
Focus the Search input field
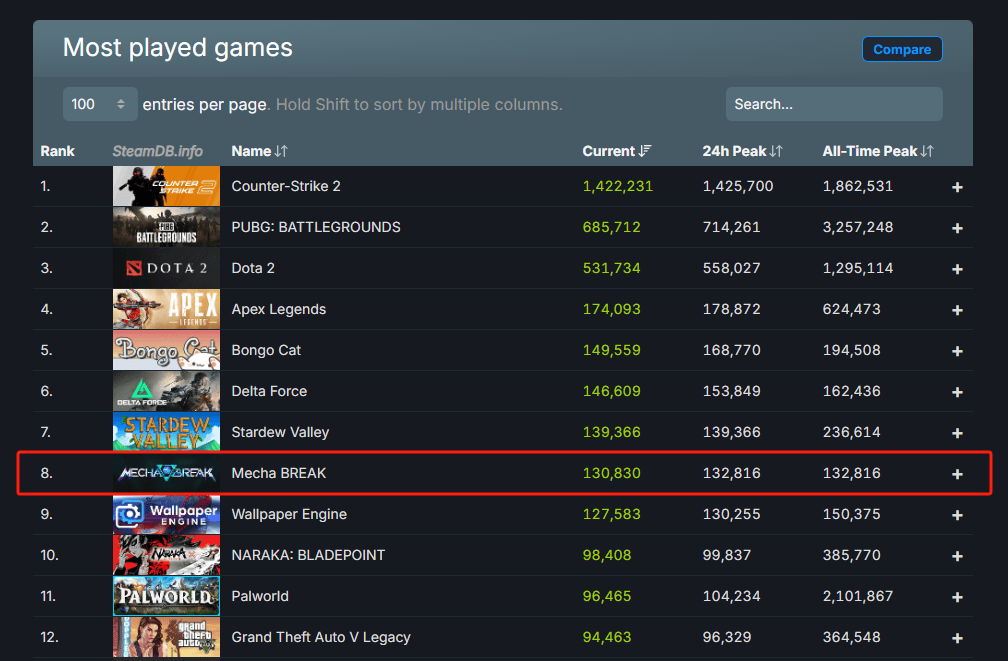pos(834,104)
